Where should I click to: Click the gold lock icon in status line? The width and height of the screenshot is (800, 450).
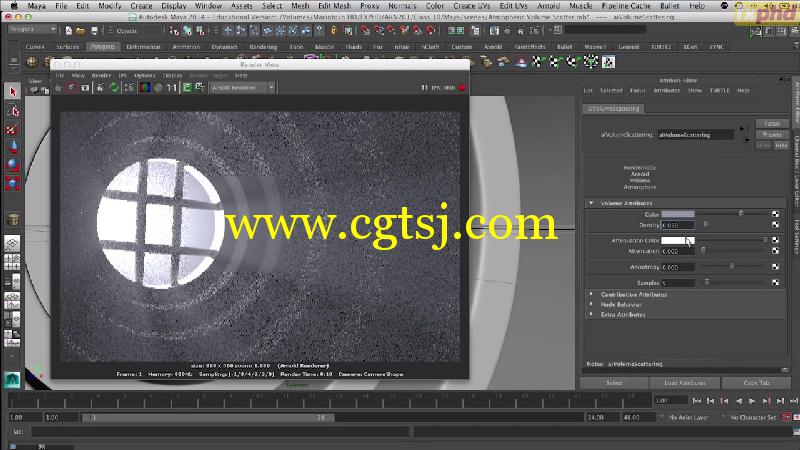(x=334, y=31)
